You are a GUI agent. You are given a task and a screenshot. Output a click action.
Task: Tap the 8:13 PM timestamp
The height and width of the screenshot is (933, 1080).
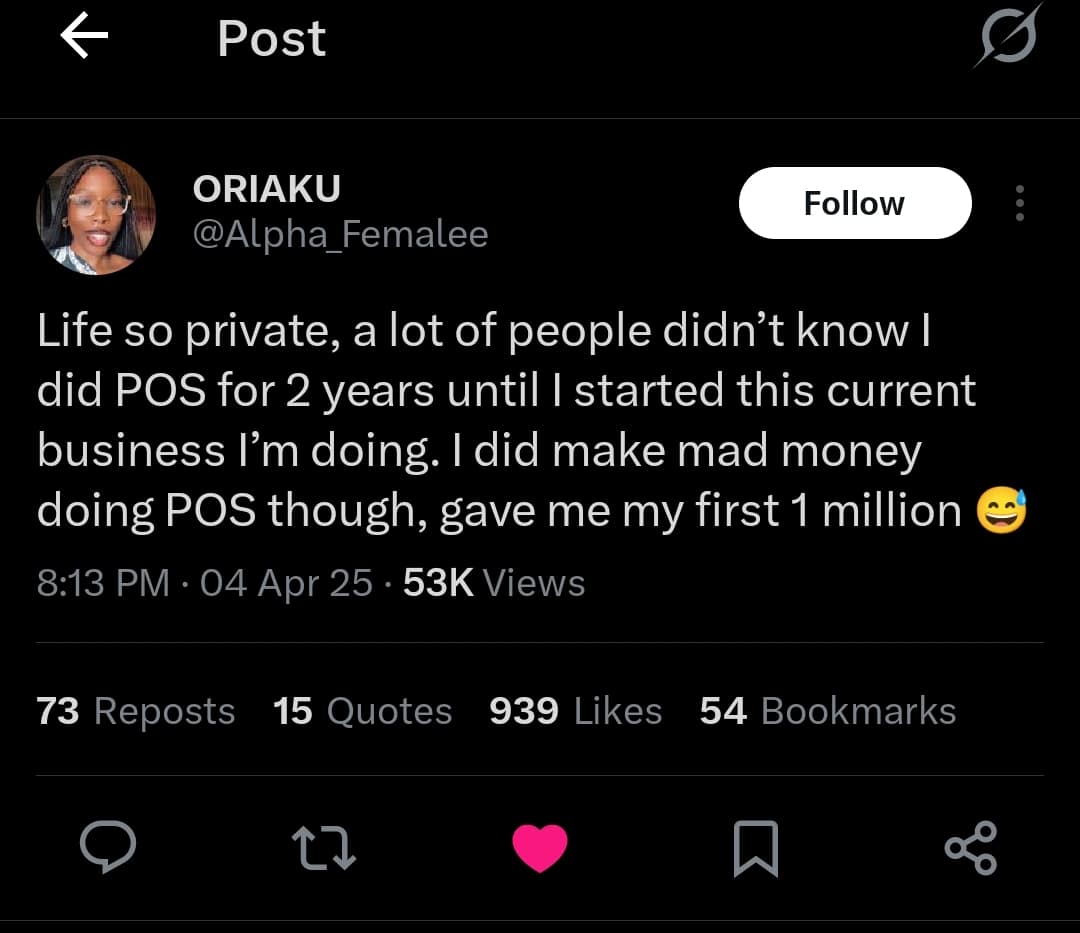click(103, 583)
